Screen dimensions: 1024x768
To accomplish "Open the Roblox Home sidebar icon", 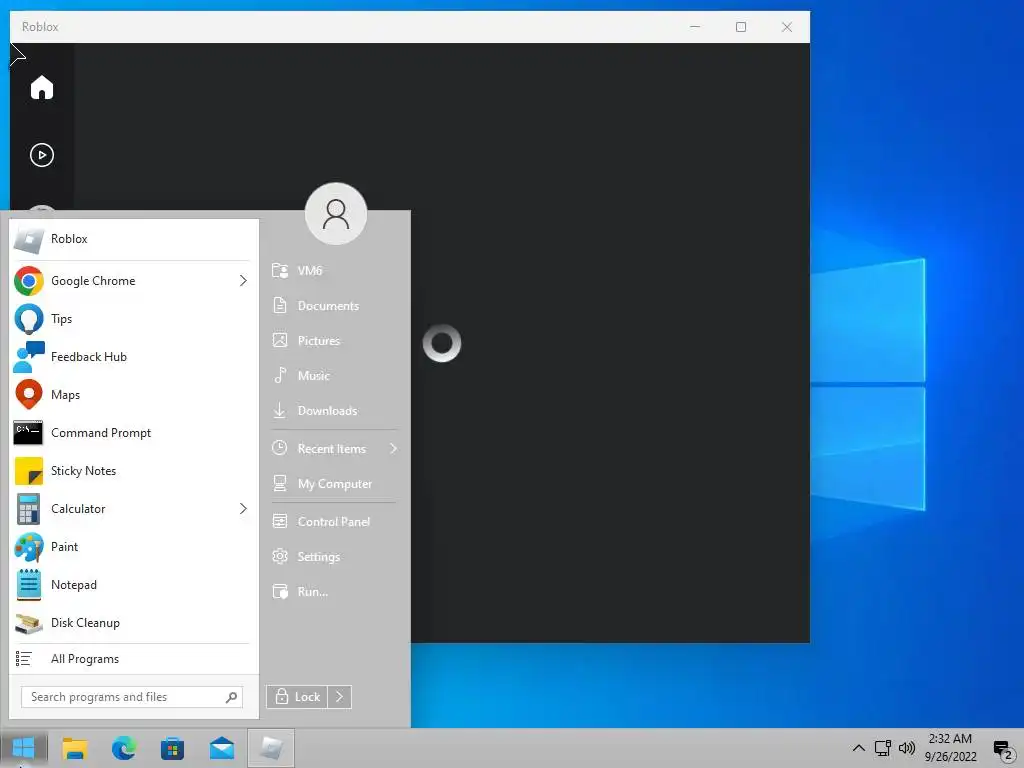I will [42, 87].
